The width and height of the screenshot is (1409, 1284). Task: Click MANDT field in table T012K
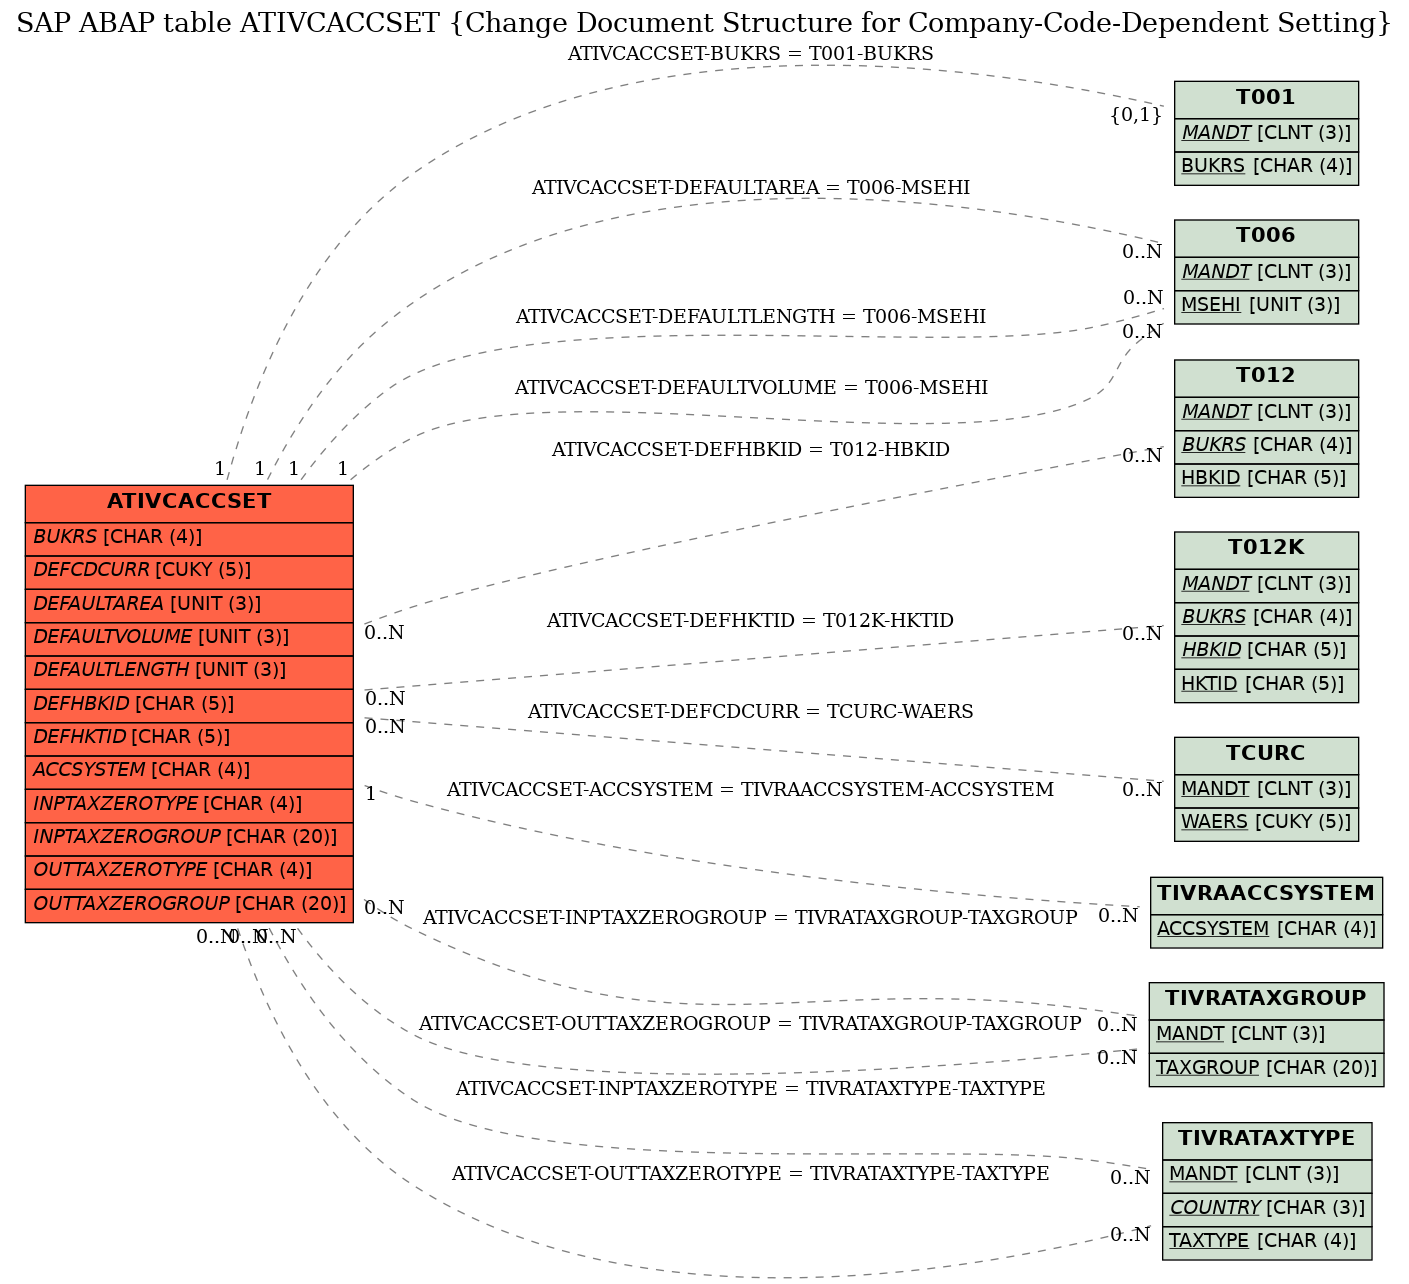coord(1266,584)
